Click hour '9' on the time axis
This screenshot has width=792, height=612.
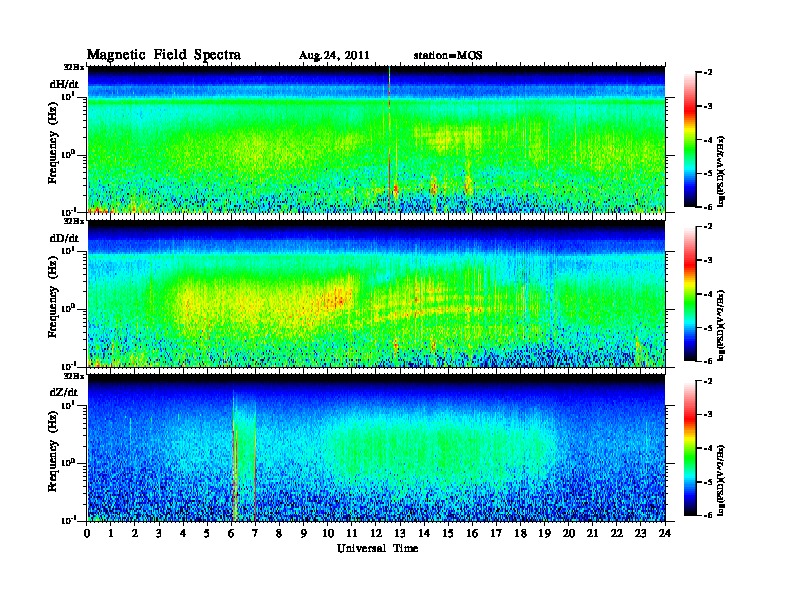(x=304, y=534)
